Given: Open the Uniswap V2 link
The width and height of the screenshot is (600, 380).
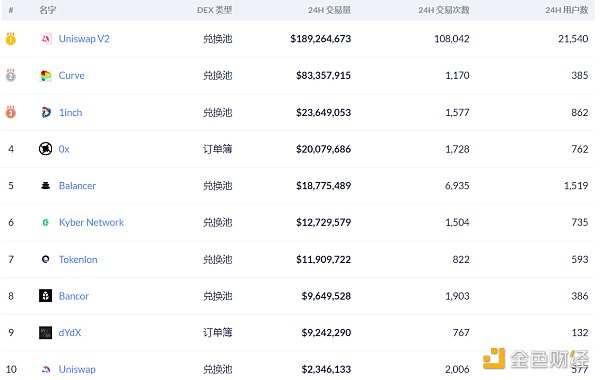Looking at the screenshot, I should point(84,39).
